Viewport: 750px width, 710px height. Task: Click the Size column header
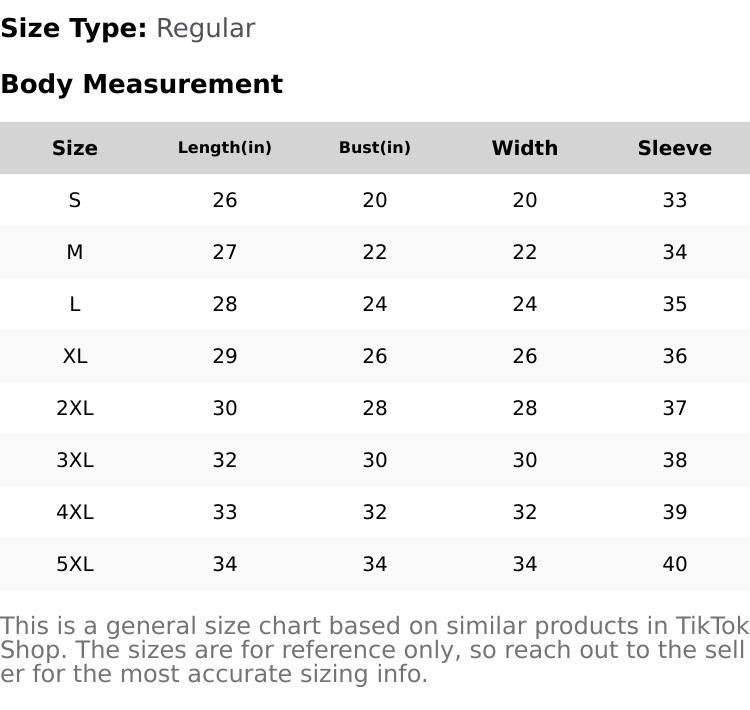pyautogui.click(x=75, y=148)
